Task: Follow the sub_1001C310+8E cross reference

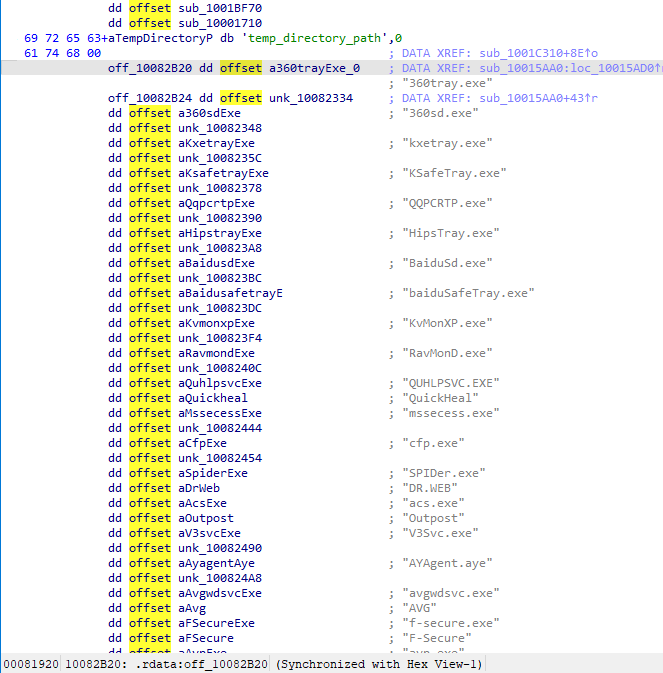Action: click(x=539, y=53)
